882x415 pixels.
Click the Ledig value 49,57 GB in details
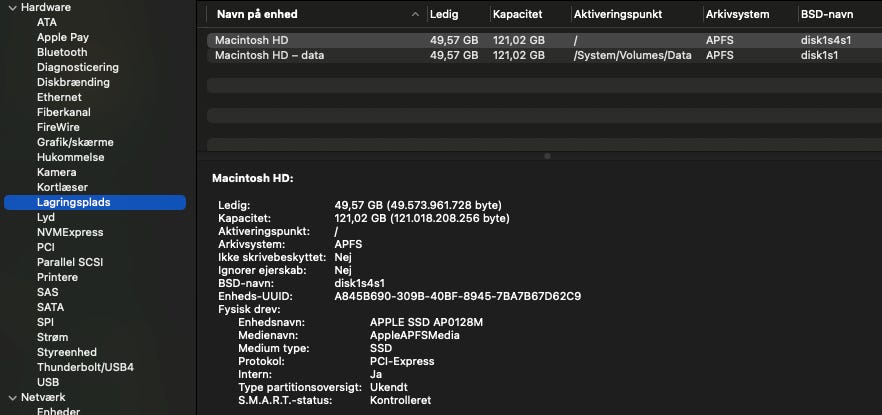418,205
